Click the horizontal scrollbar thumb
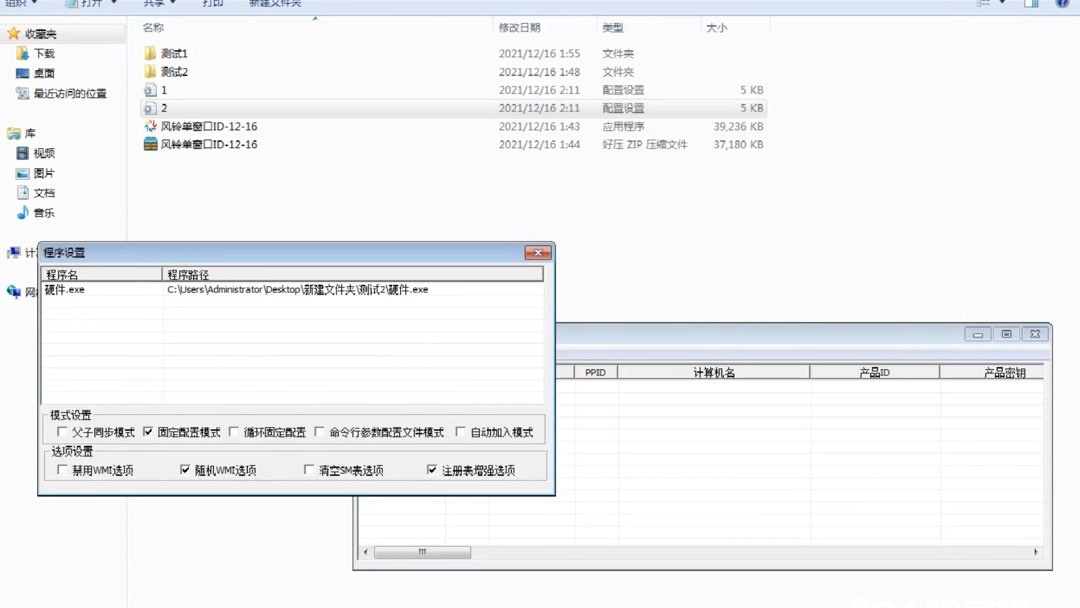This screenshot has height=608, width=1080. coord(421,552)
